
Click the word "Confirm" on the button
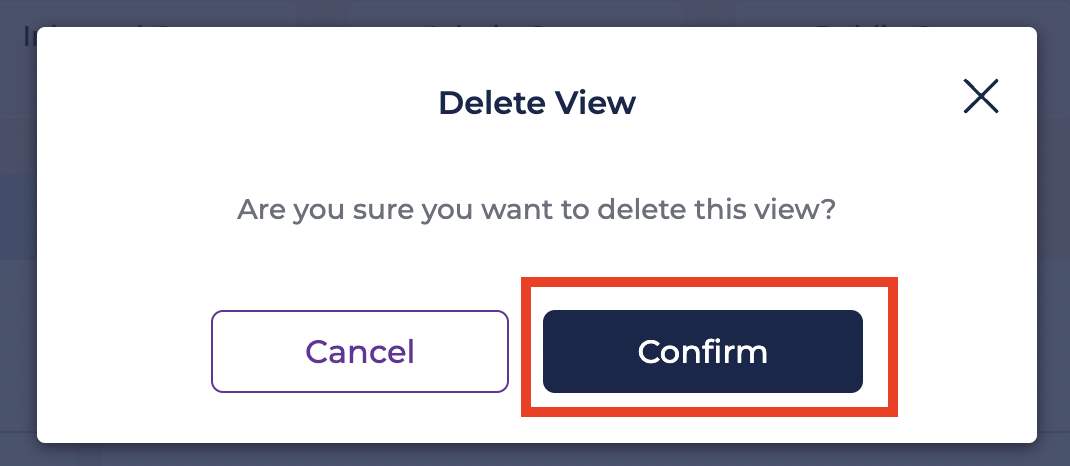pos(703,352)
